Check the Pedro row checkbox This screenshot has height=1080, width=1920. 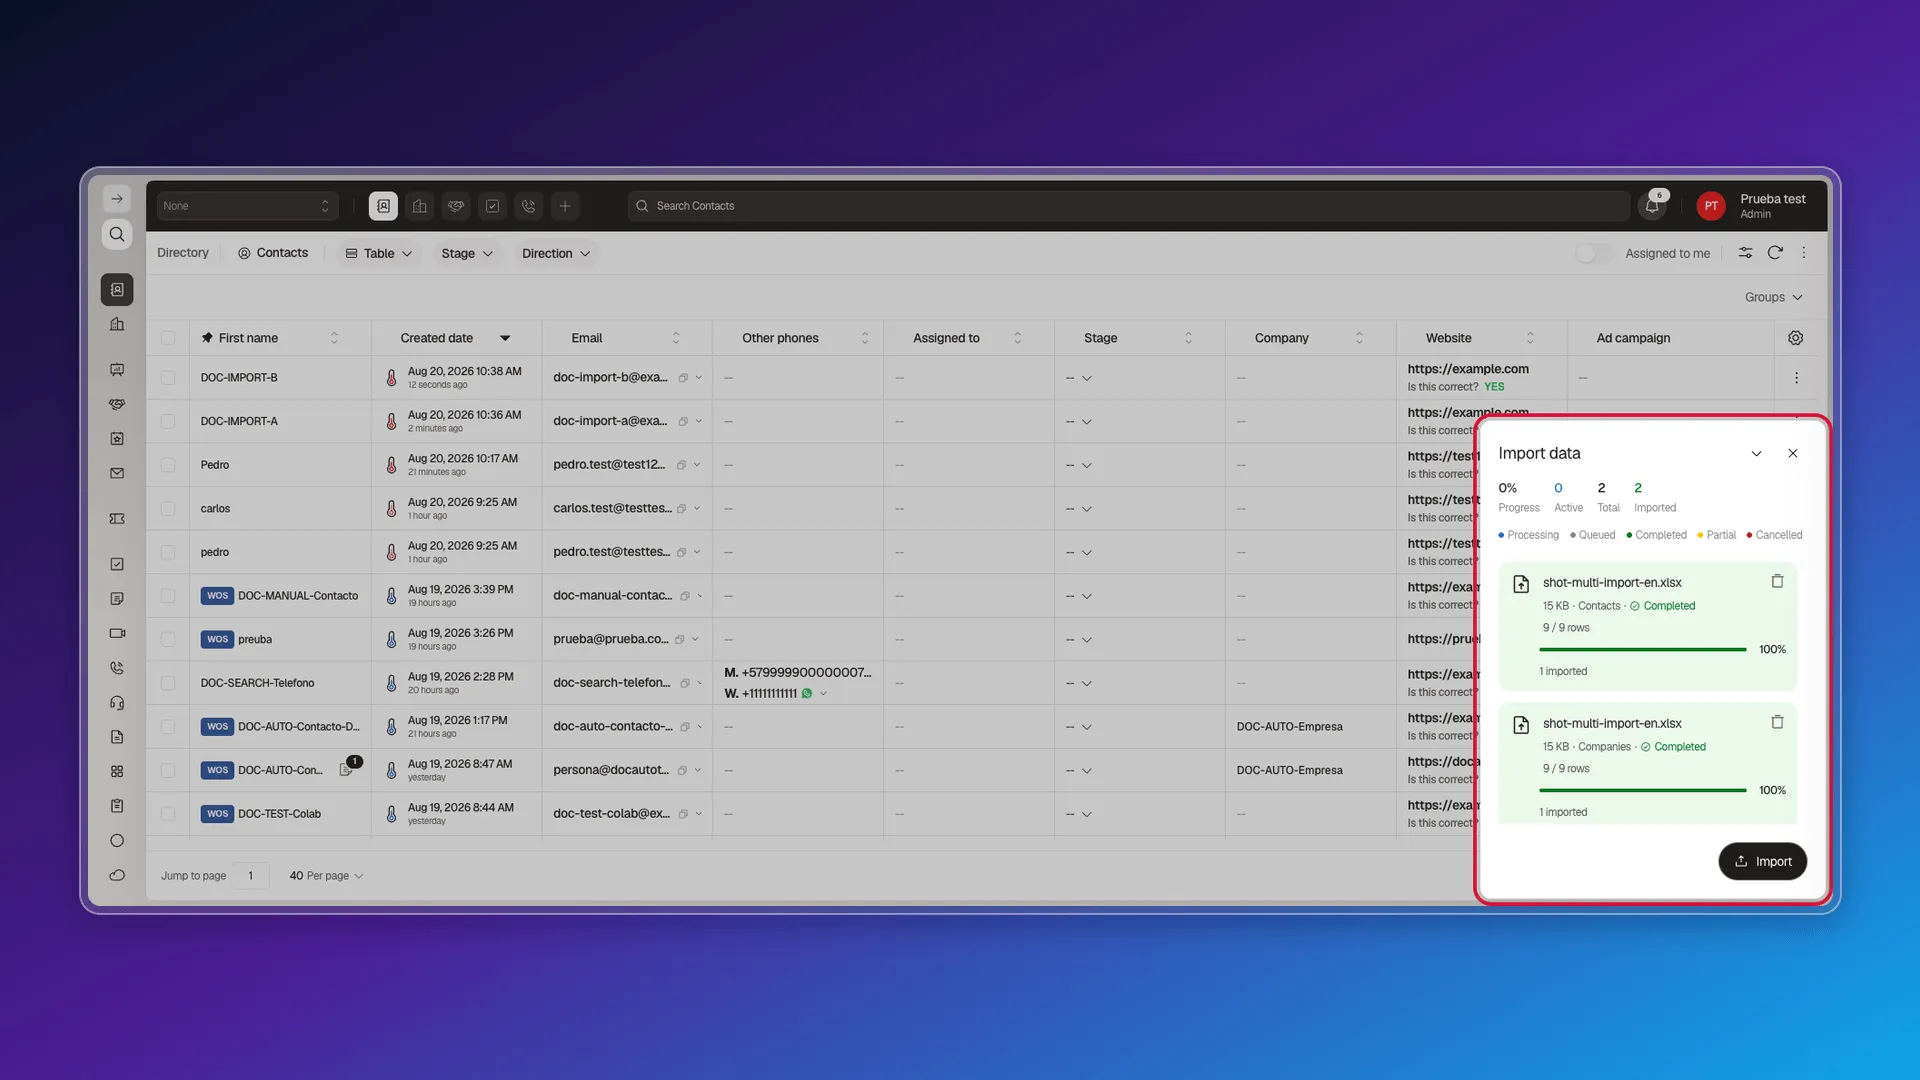[x=168, y=465]
